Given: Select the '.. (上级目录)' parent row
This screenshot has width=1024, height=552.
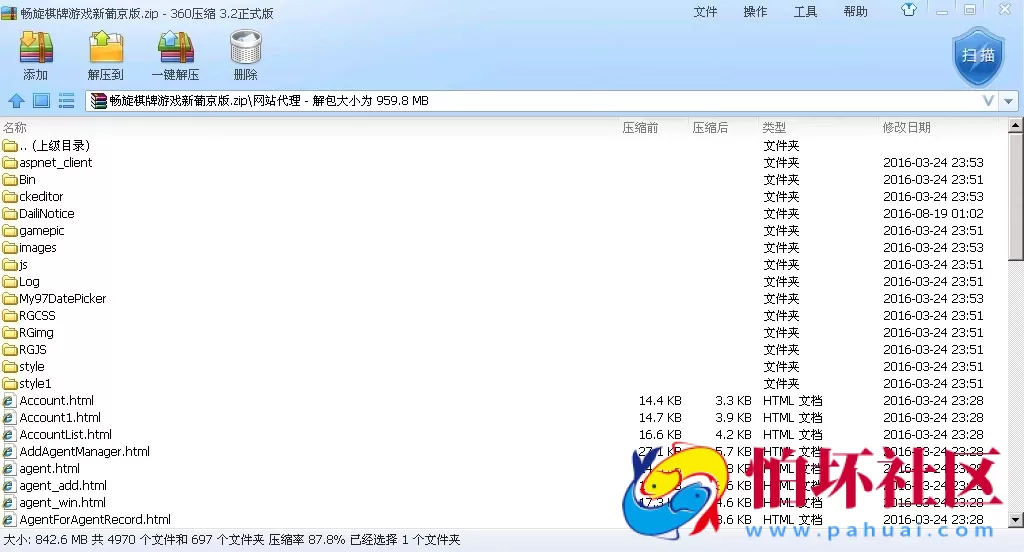Looking at the screenshot, I should tap(504, 146).
